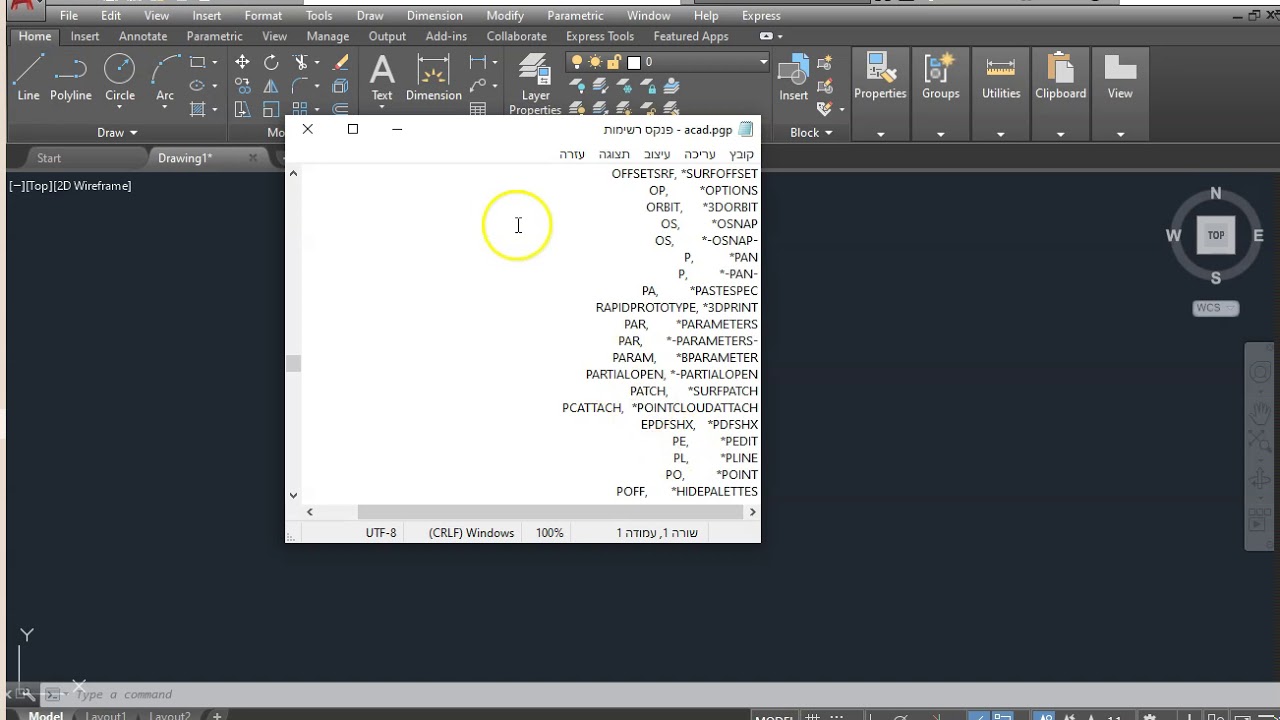This screenshot has width=1280, height=720.
Task: Click the Hatch tool icon
Action: point(197,109)
